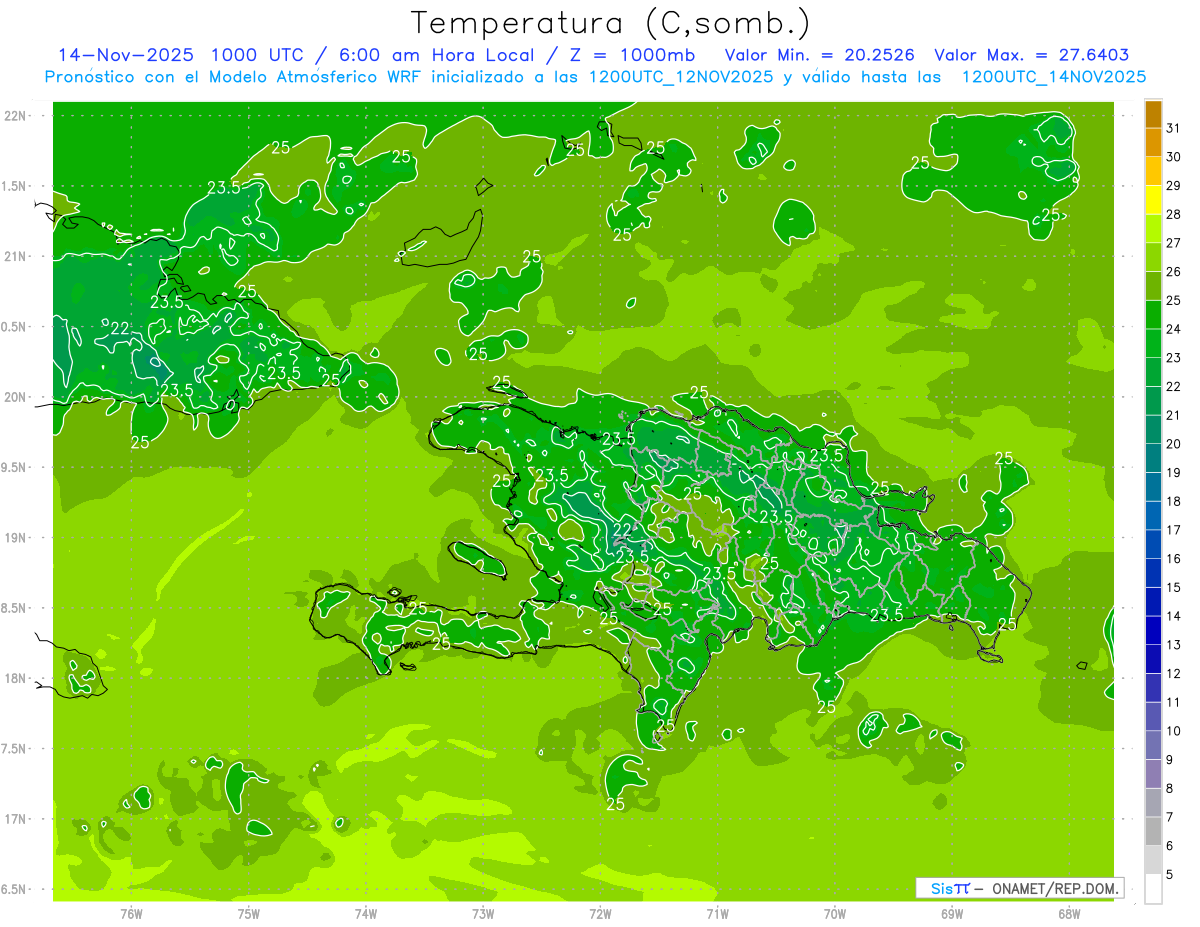Pick the purple legend swatch between 9 and 10
The width and height of the screenshot is (1200, 927).
point(1153,745)
